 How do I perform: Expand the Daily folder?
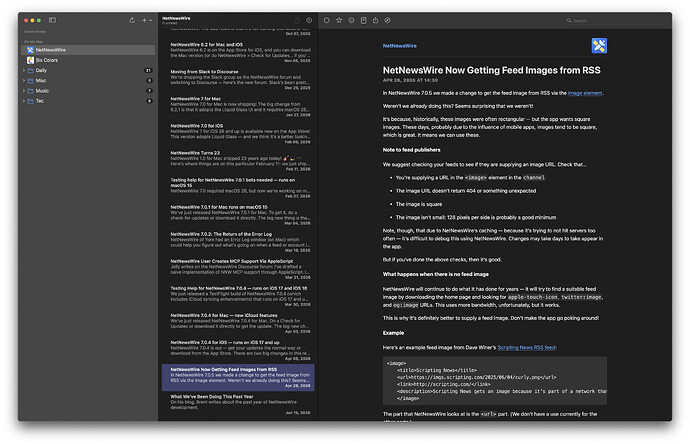24,70
